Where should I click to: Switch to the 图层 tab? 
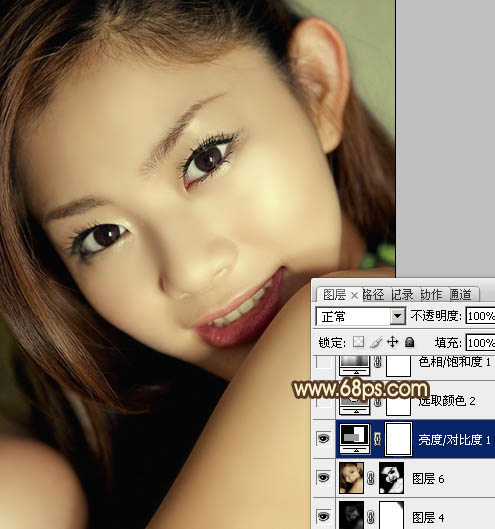(x=334, y=295)
